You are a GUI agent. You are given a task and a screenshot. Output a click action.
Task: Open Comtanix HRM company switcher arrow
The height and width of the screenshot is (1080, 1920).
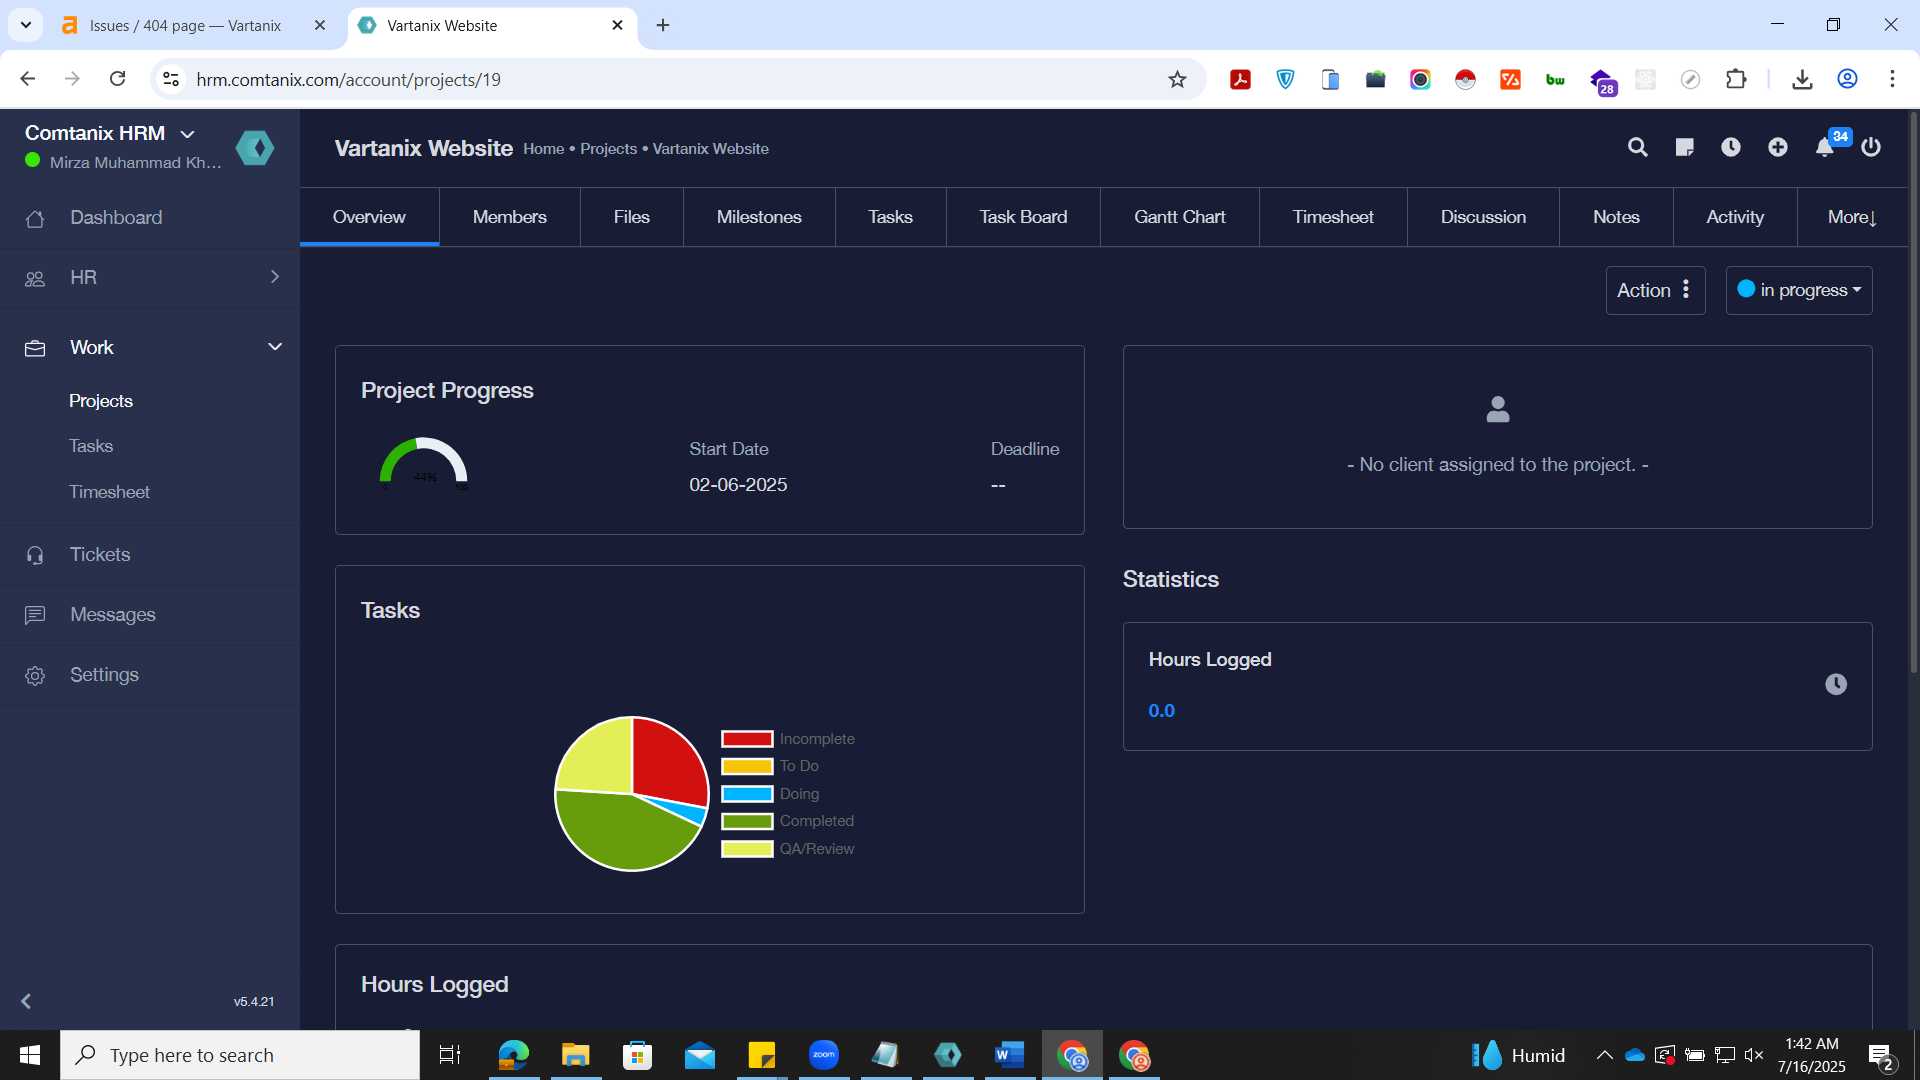[x=187, y=134]
